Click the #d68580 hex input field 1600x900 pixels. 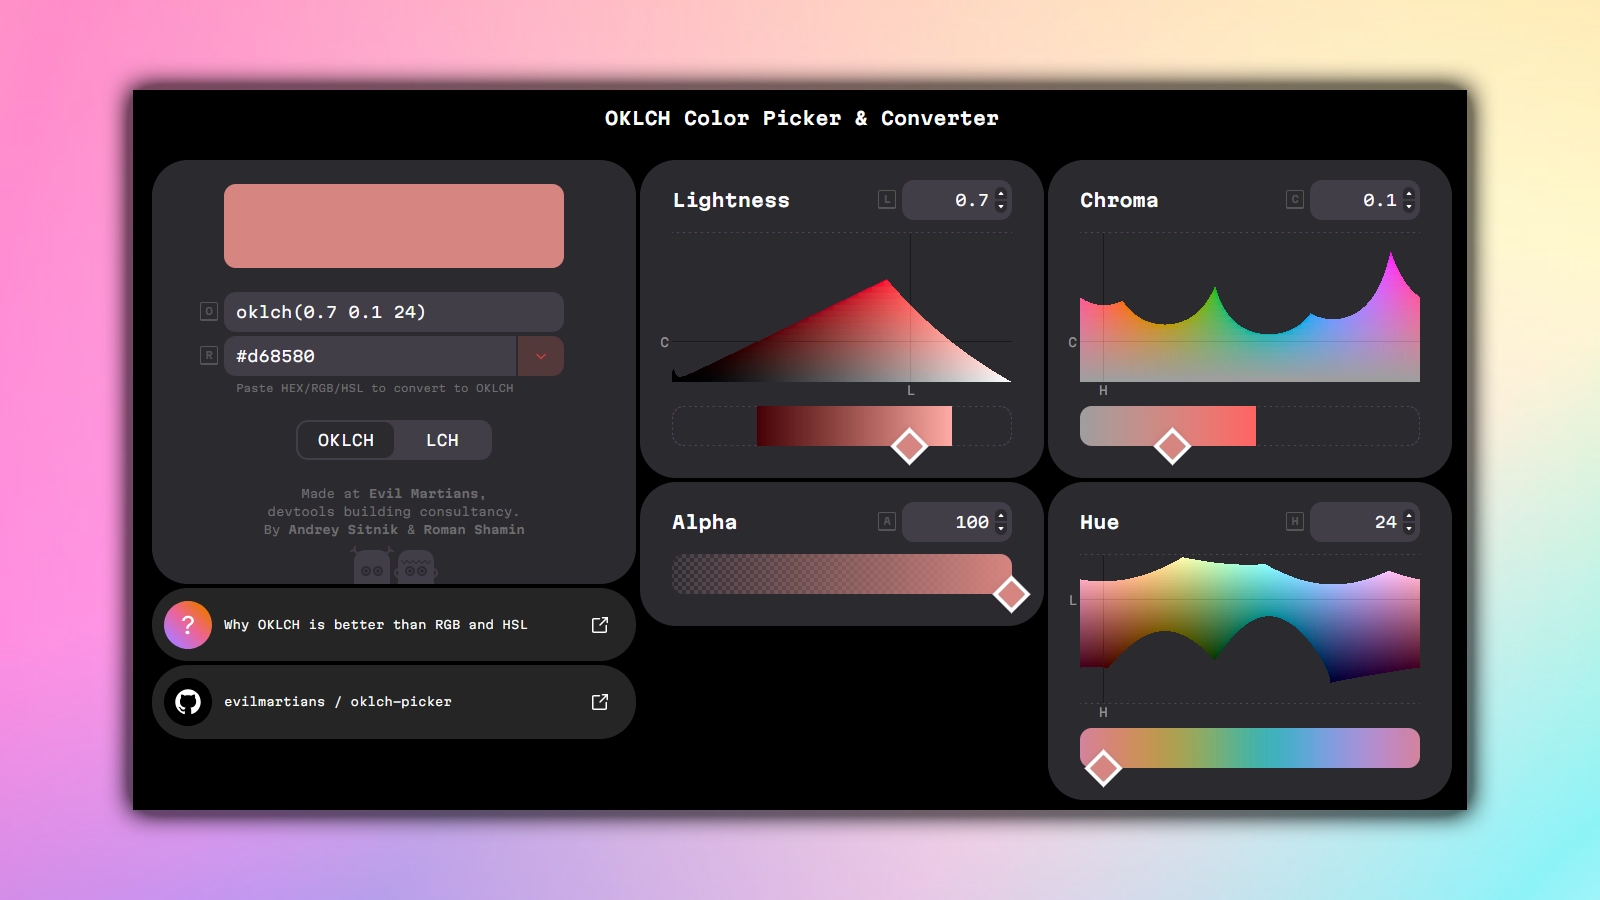pos(370,356)
